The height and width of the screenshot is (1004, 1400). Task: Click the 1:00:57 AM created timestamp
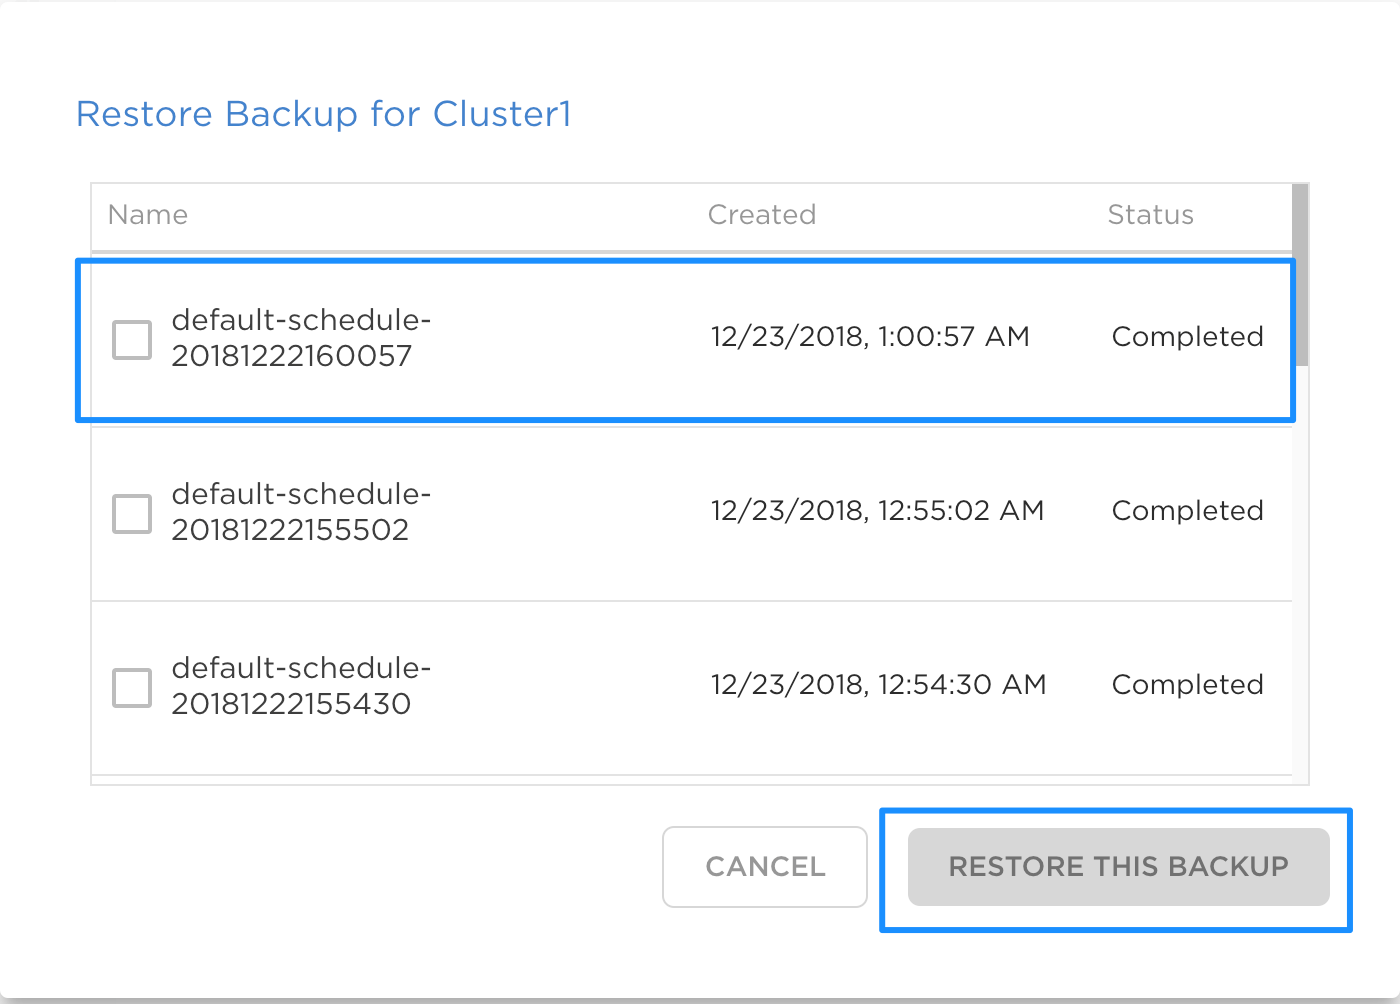click(870, 337)
